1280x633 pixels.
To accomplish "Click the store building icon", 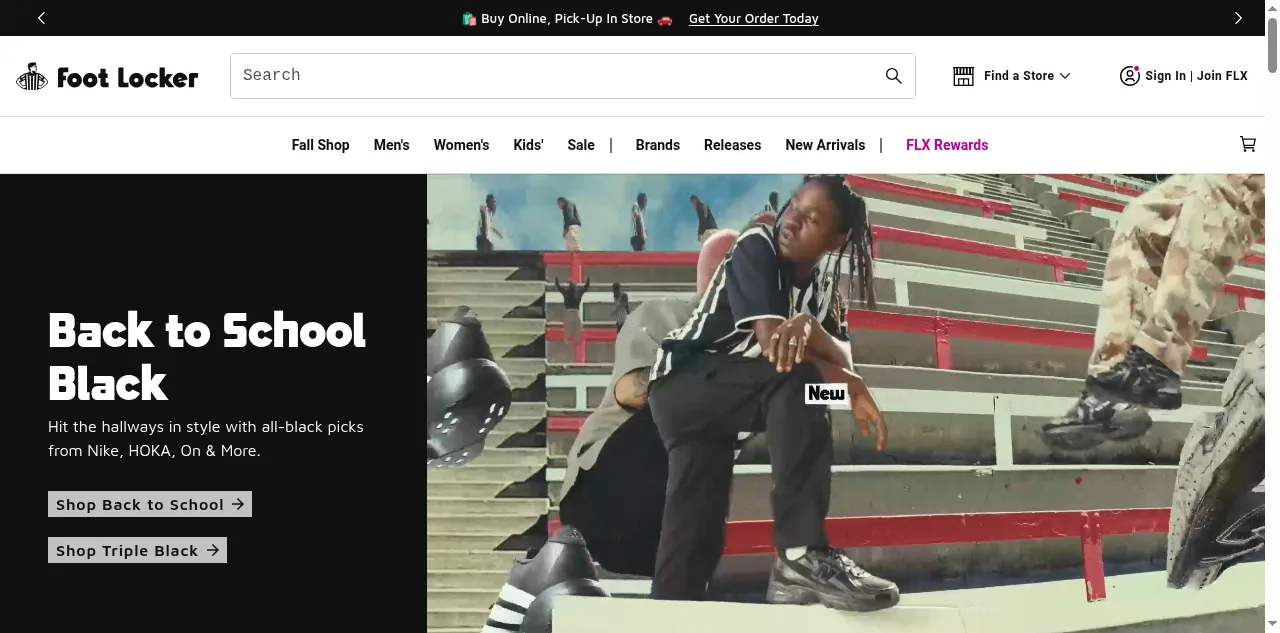I will coord(963,76).
